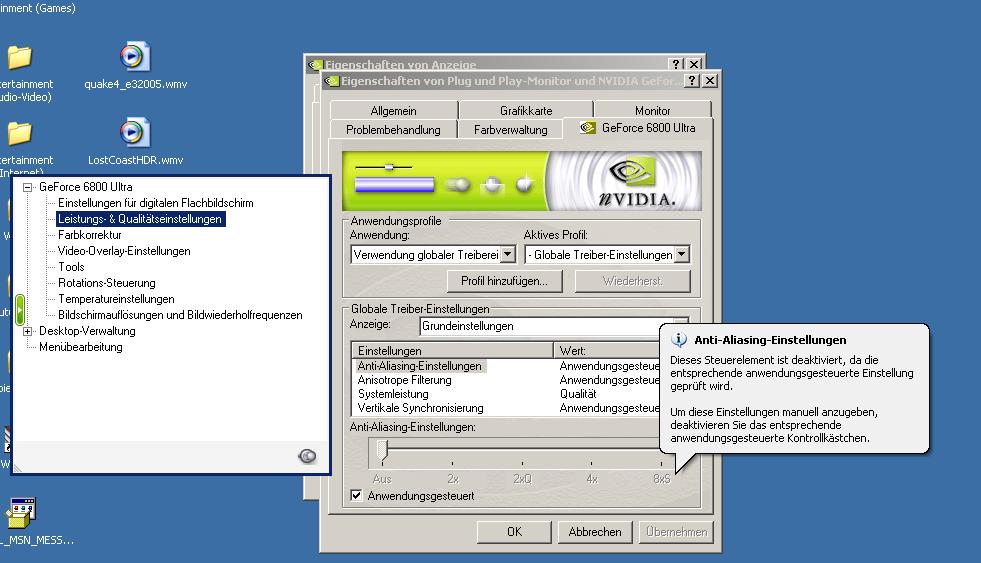Image resolution: width=981 pixels, height=563 pixels.
Task: Expand the Desktop-Verwaltung tree node
Action: pyautogui.click(x=28, y=332)
